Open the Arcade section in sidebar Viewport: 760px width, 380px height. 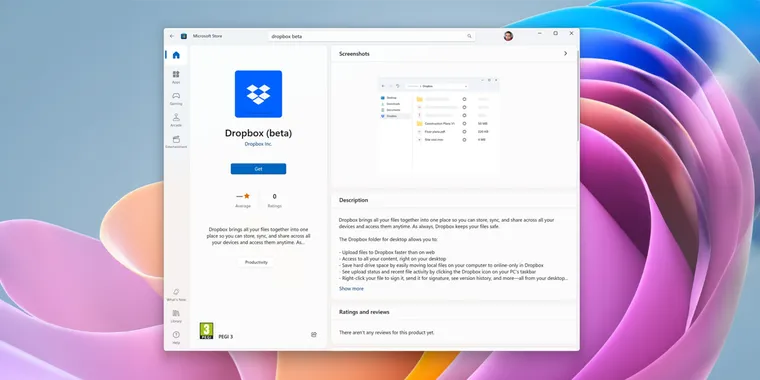click(176, 120)
